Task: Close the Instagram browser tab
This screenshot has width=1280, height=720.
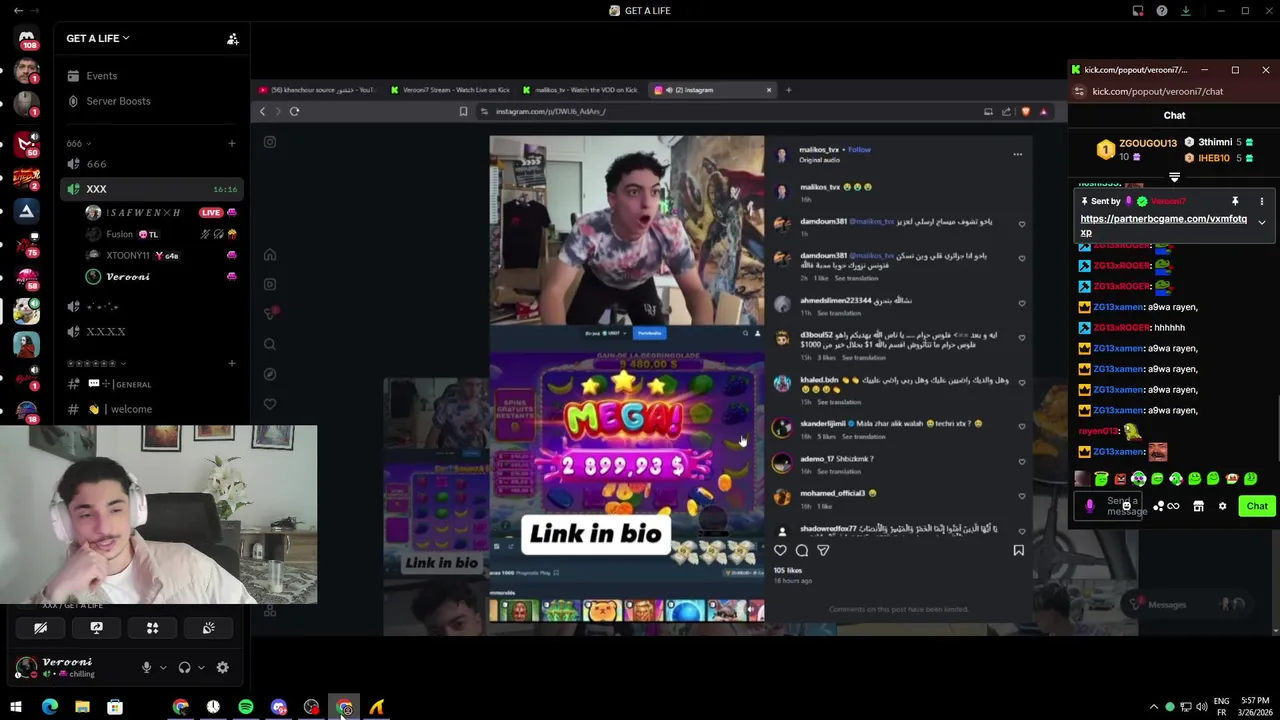Action: click(769, 90)
